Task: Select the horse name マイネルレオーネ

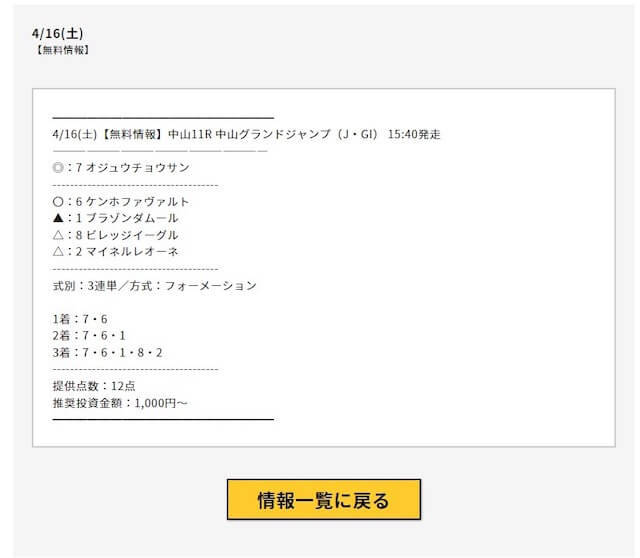Action: tap(132, 252)
